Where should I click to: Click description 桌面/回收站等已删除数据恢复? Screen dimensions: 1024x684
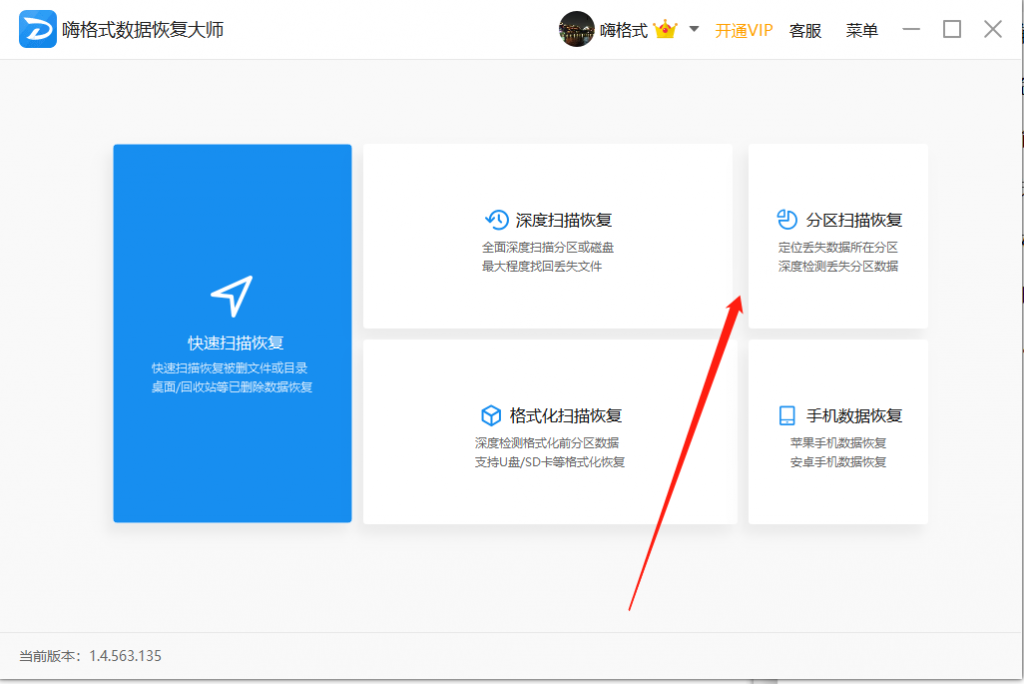coord(232,387)
